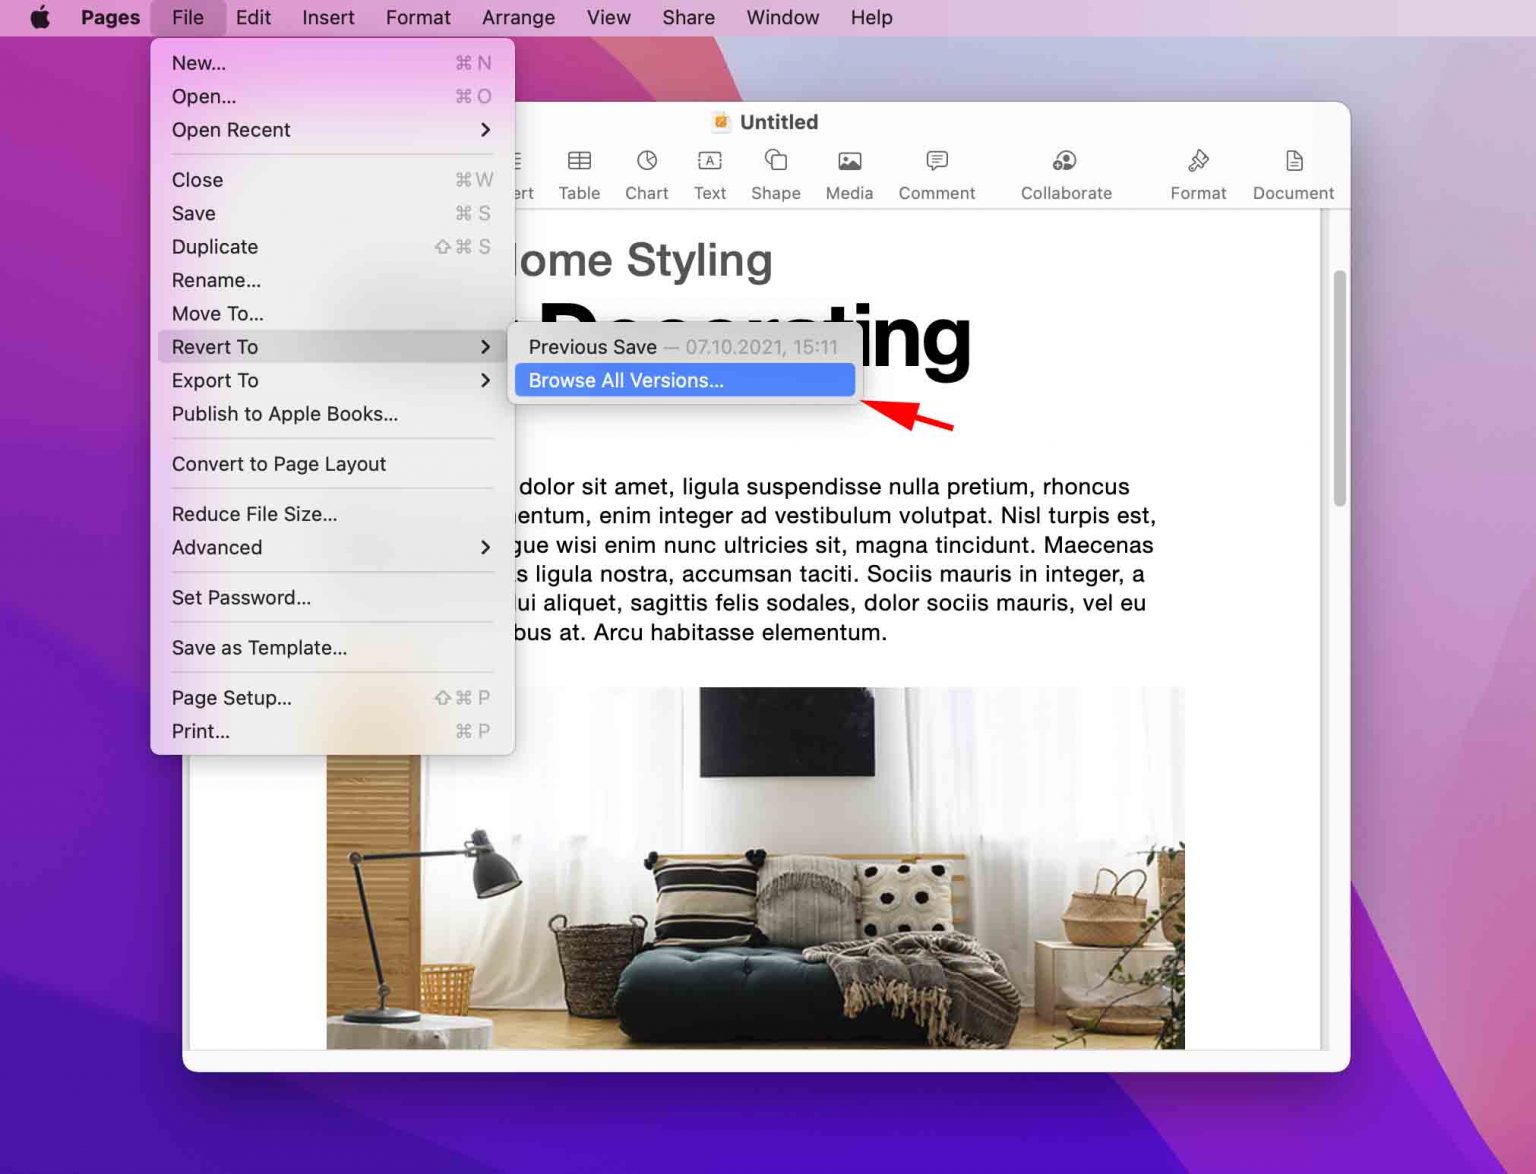Open the Insert menu
1536x1174 pixels.
click(x=328, y=17)
